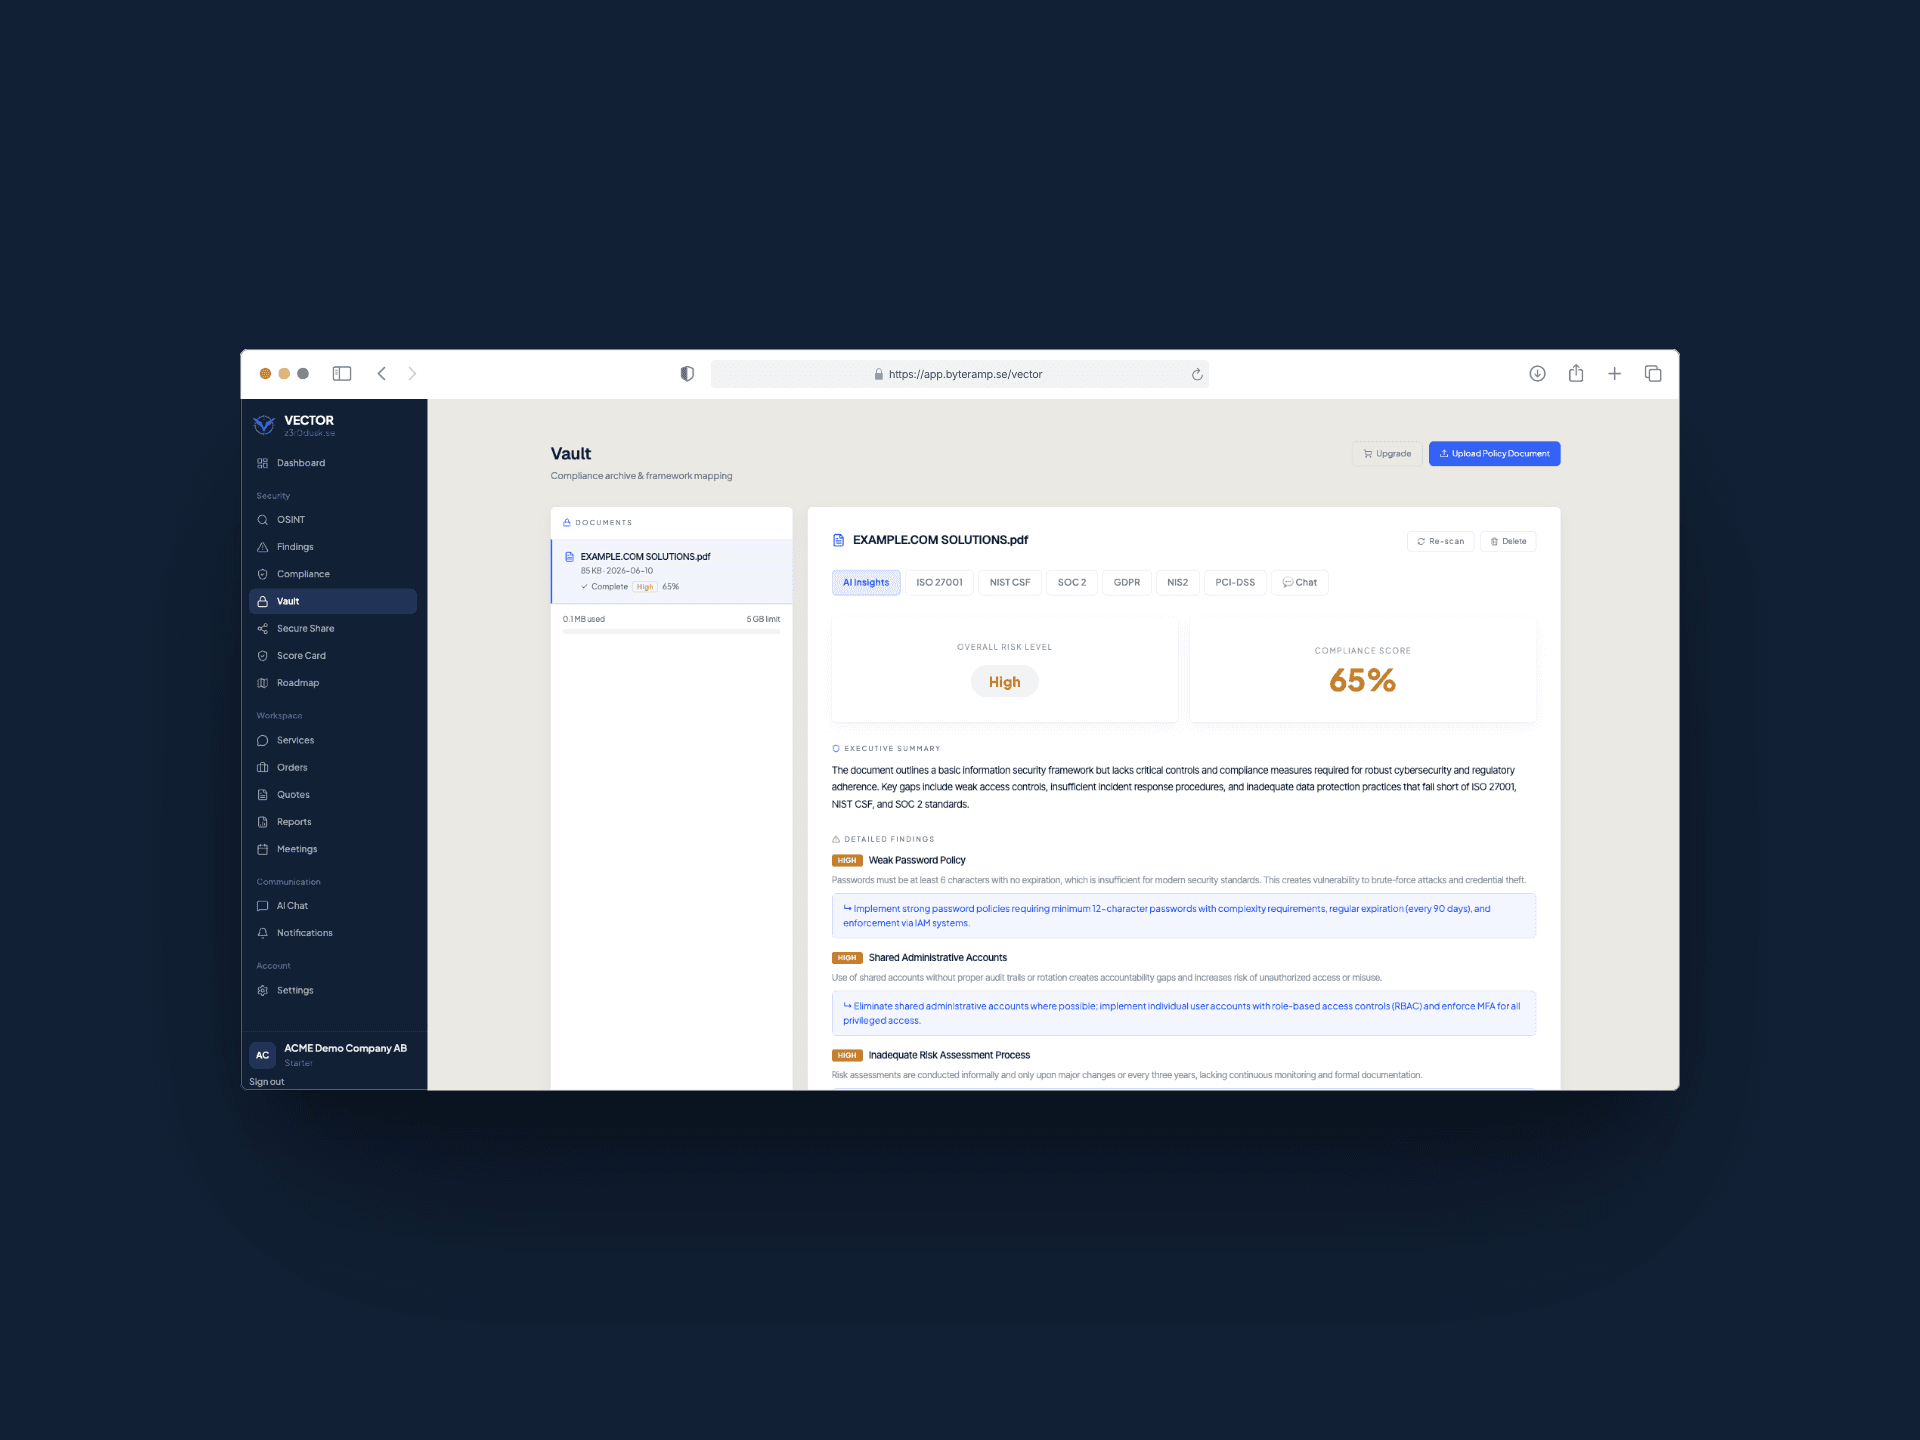Click the privacy shield icon
1920x1440 pixels.
(687, 373)
